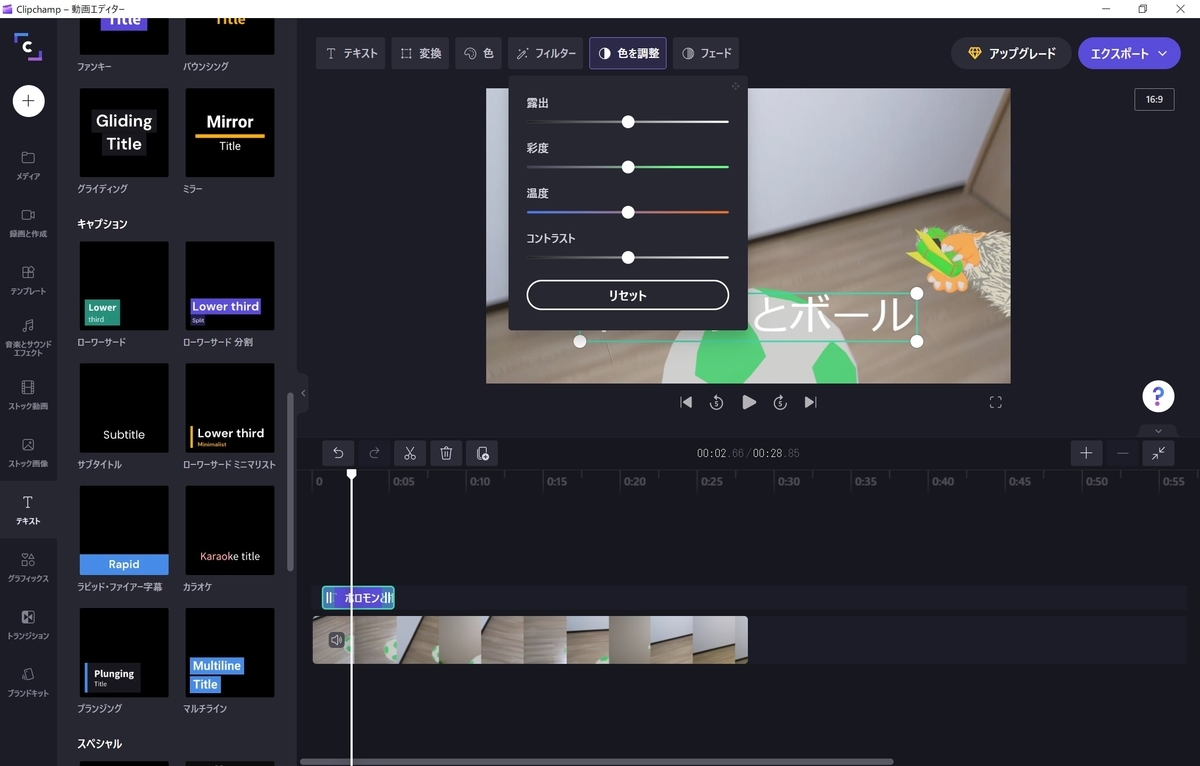
Task: Click the Clipchamp logo home icon
Action: pos(28,47)
